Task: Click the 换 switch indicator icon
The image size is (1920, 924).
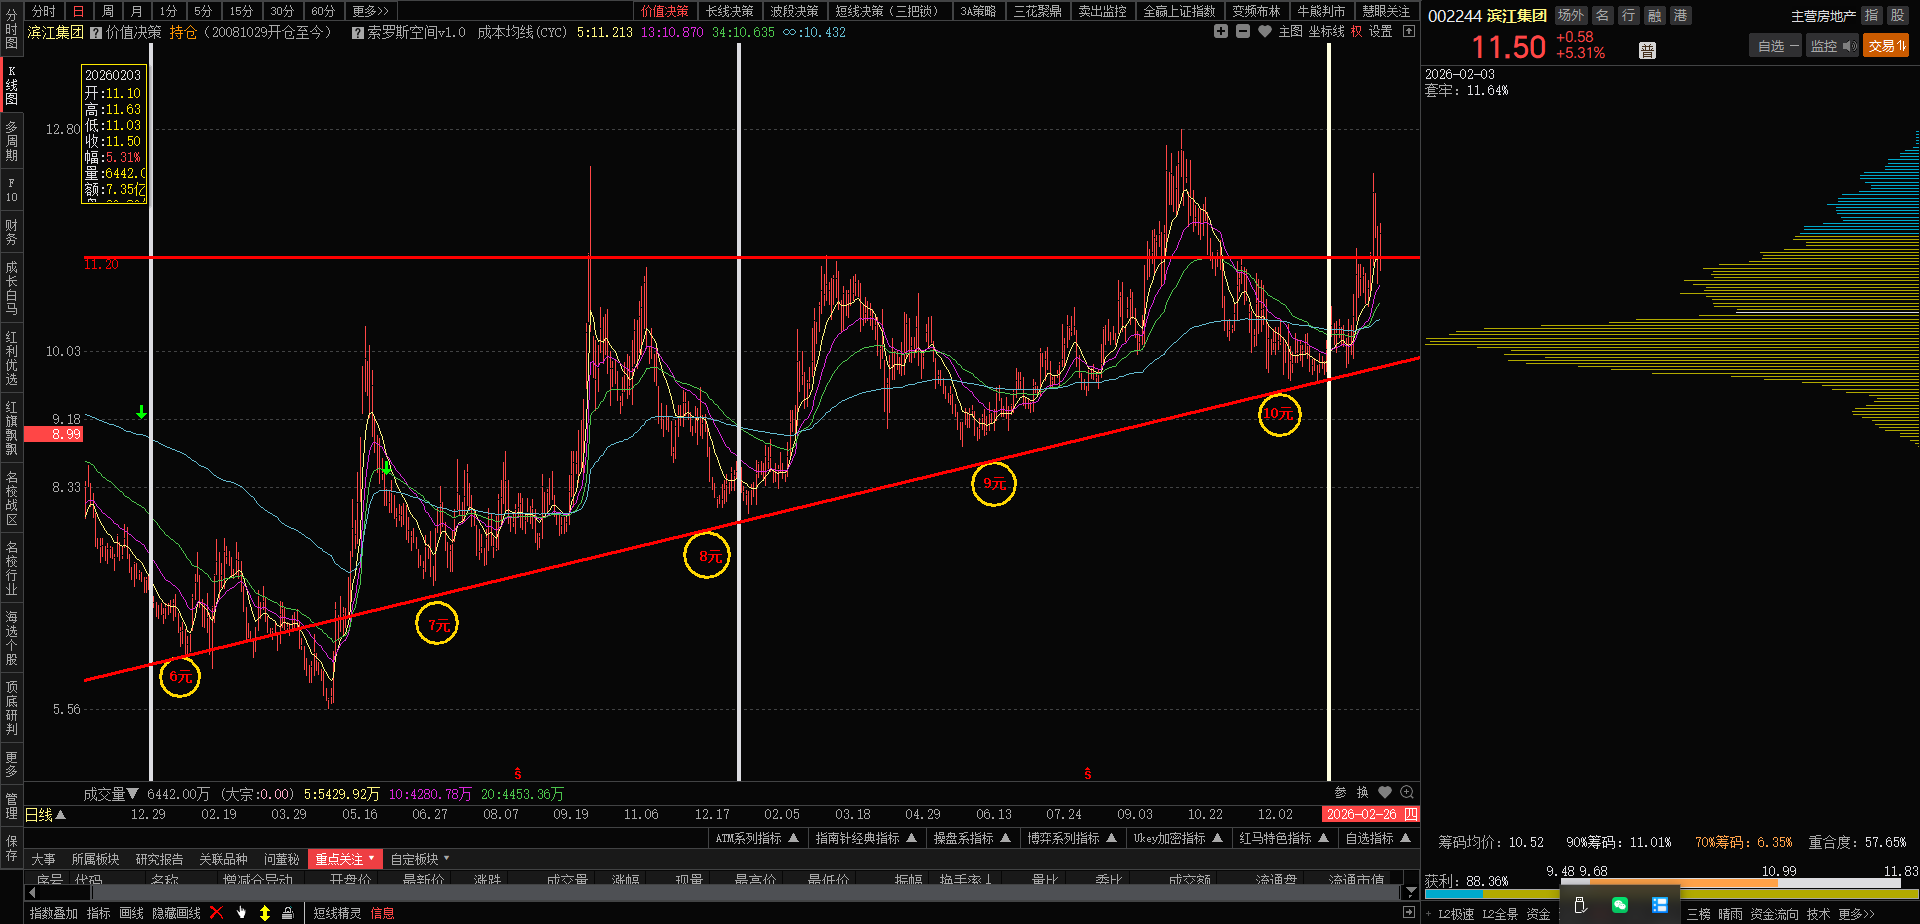Action: (1362, 793)
